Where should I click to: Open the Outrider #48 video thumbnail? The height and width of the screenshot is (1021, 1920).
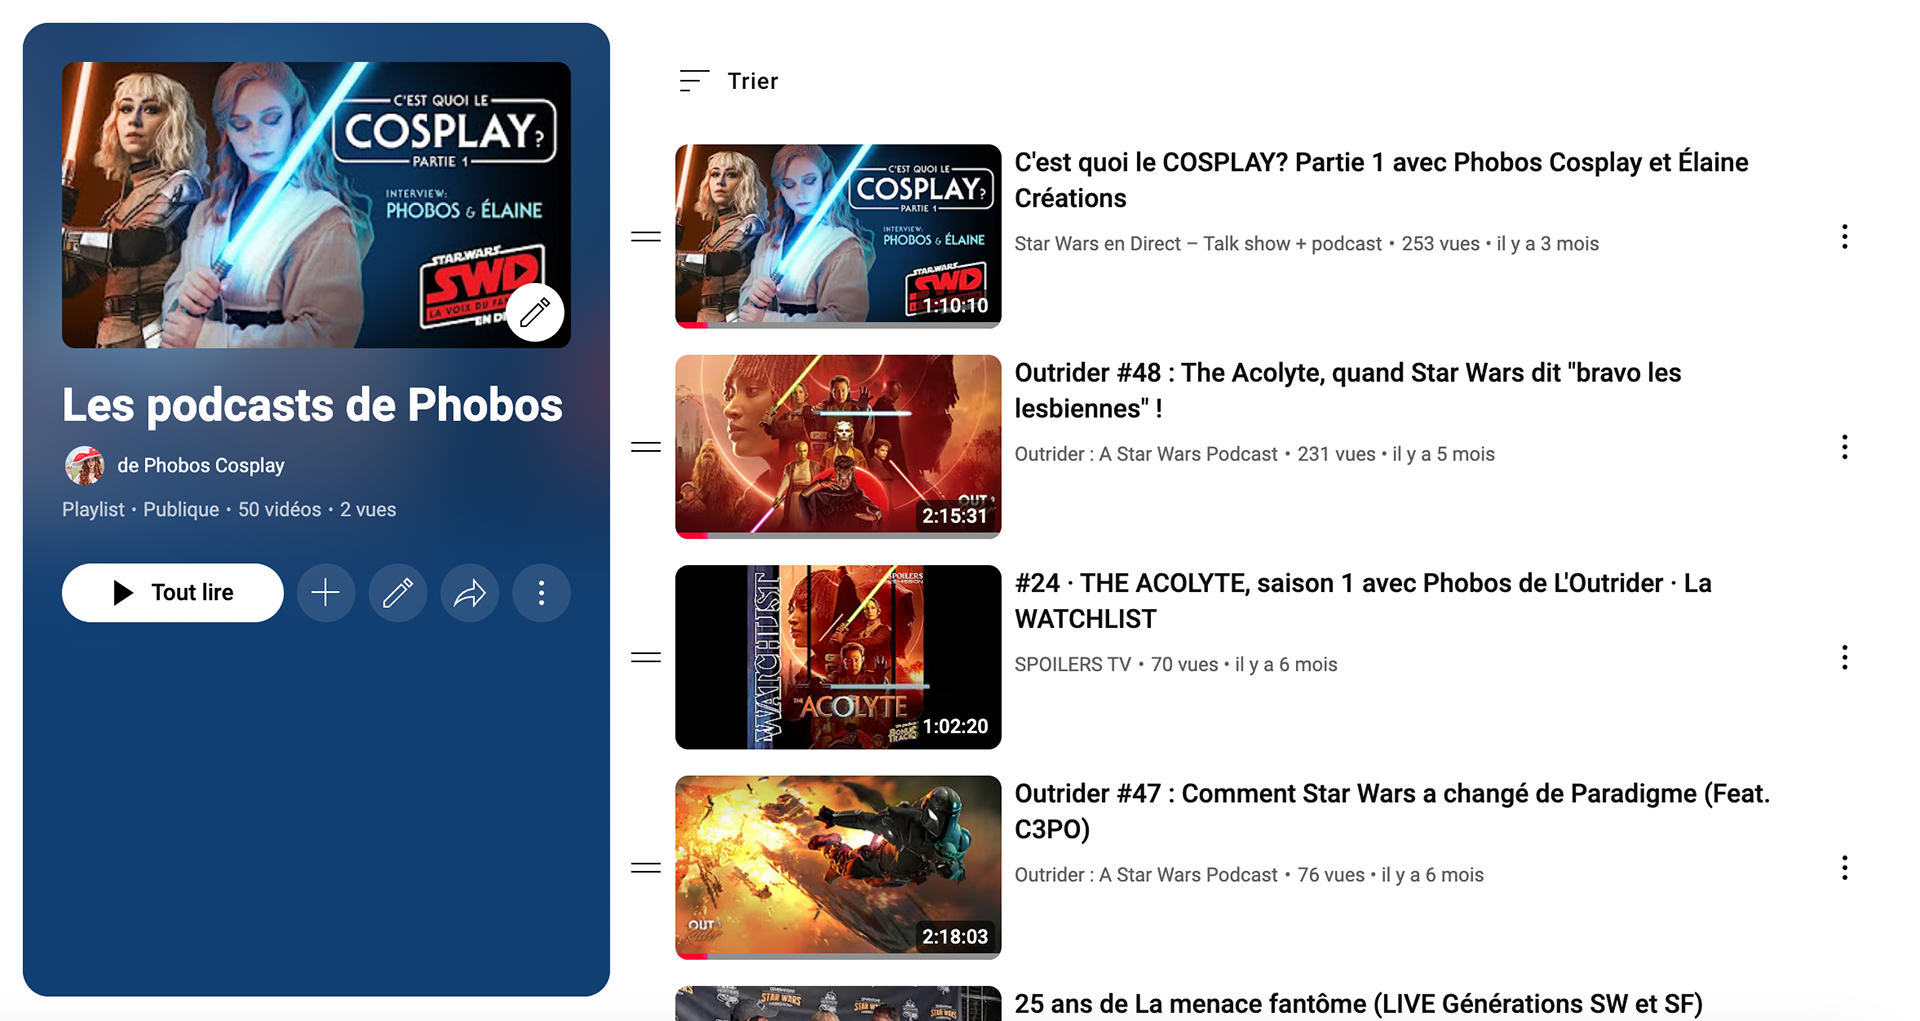click(x=838, y=446)
